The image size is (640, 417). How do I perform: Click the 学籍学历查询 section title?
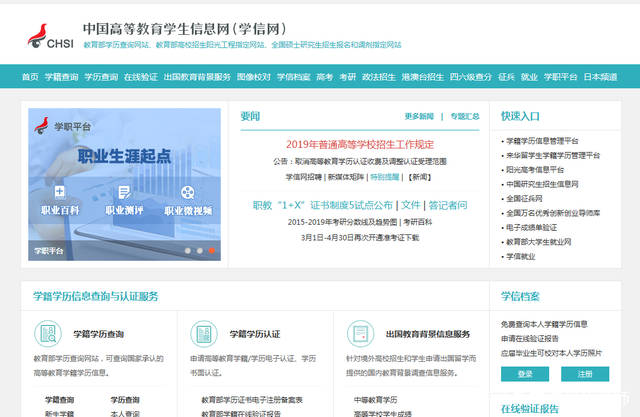pyautogui.click(x=98, y=334)
